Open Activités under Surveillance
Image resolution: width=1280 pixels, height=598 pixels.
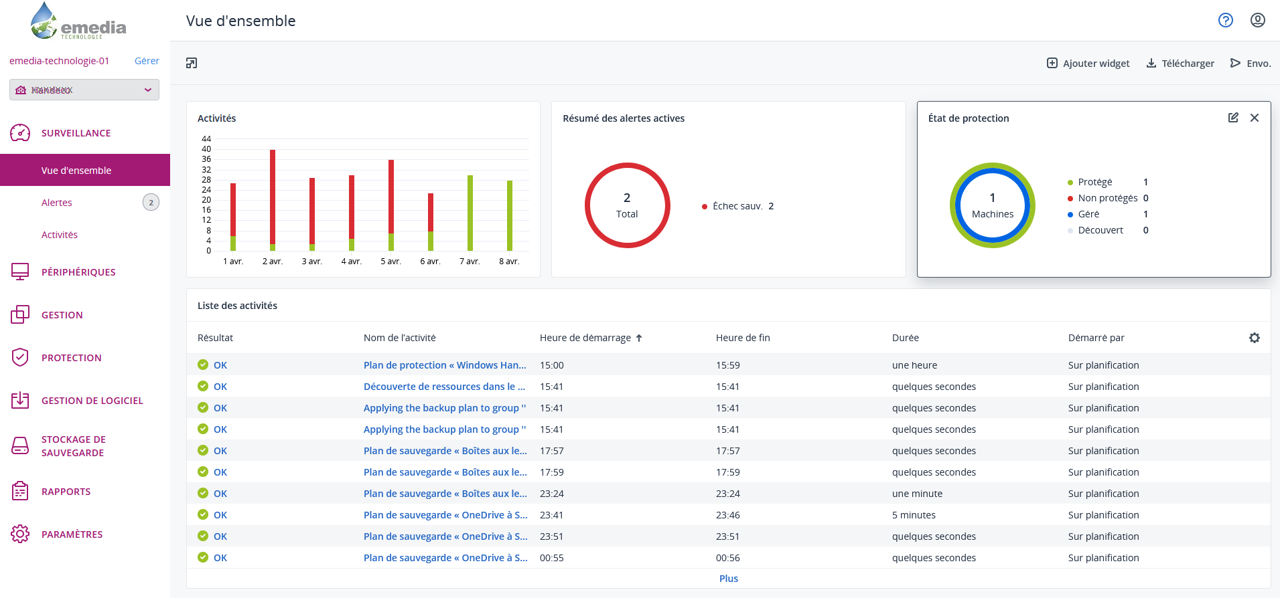coord(61,234)
